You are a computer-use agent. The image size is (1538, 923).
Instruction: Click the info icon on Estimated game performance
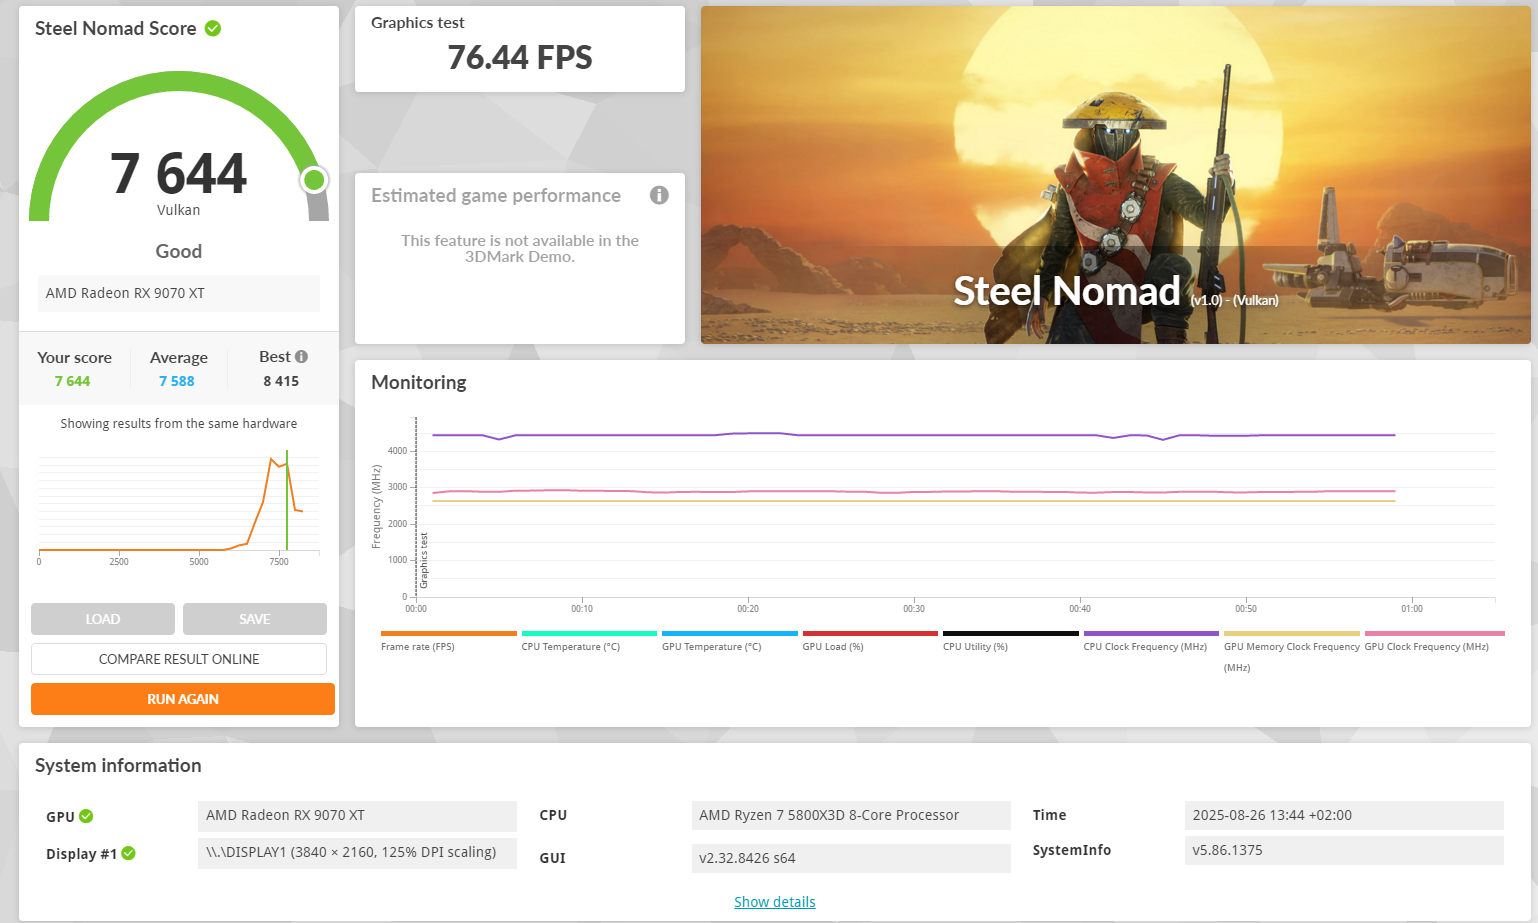point(659,195)
